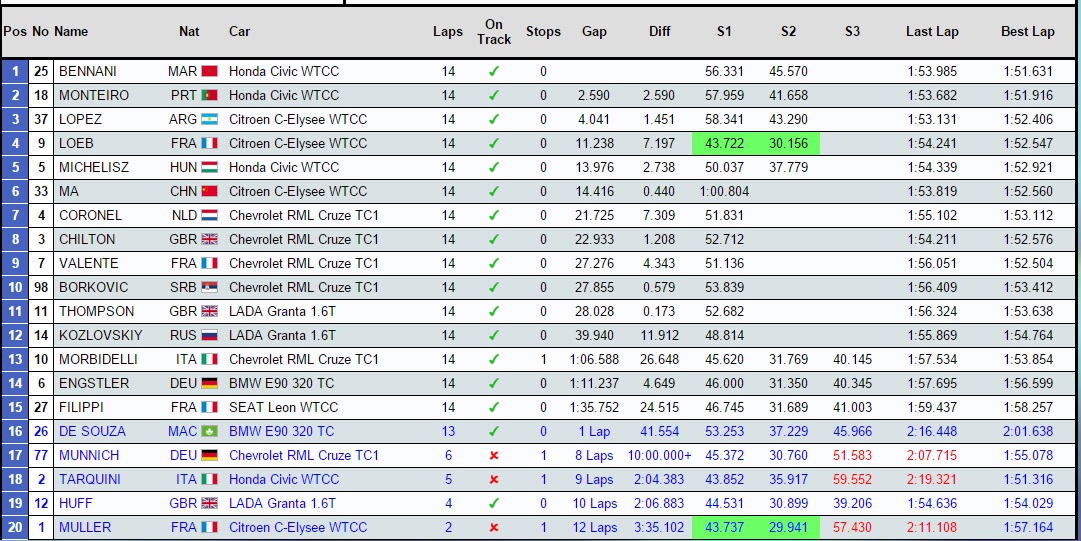The width and height of the screenshot is (1081, 541).
Task: Click Morocco flag icon in Bennani's row
Action: pyautogui.click(x=209, y=72)
